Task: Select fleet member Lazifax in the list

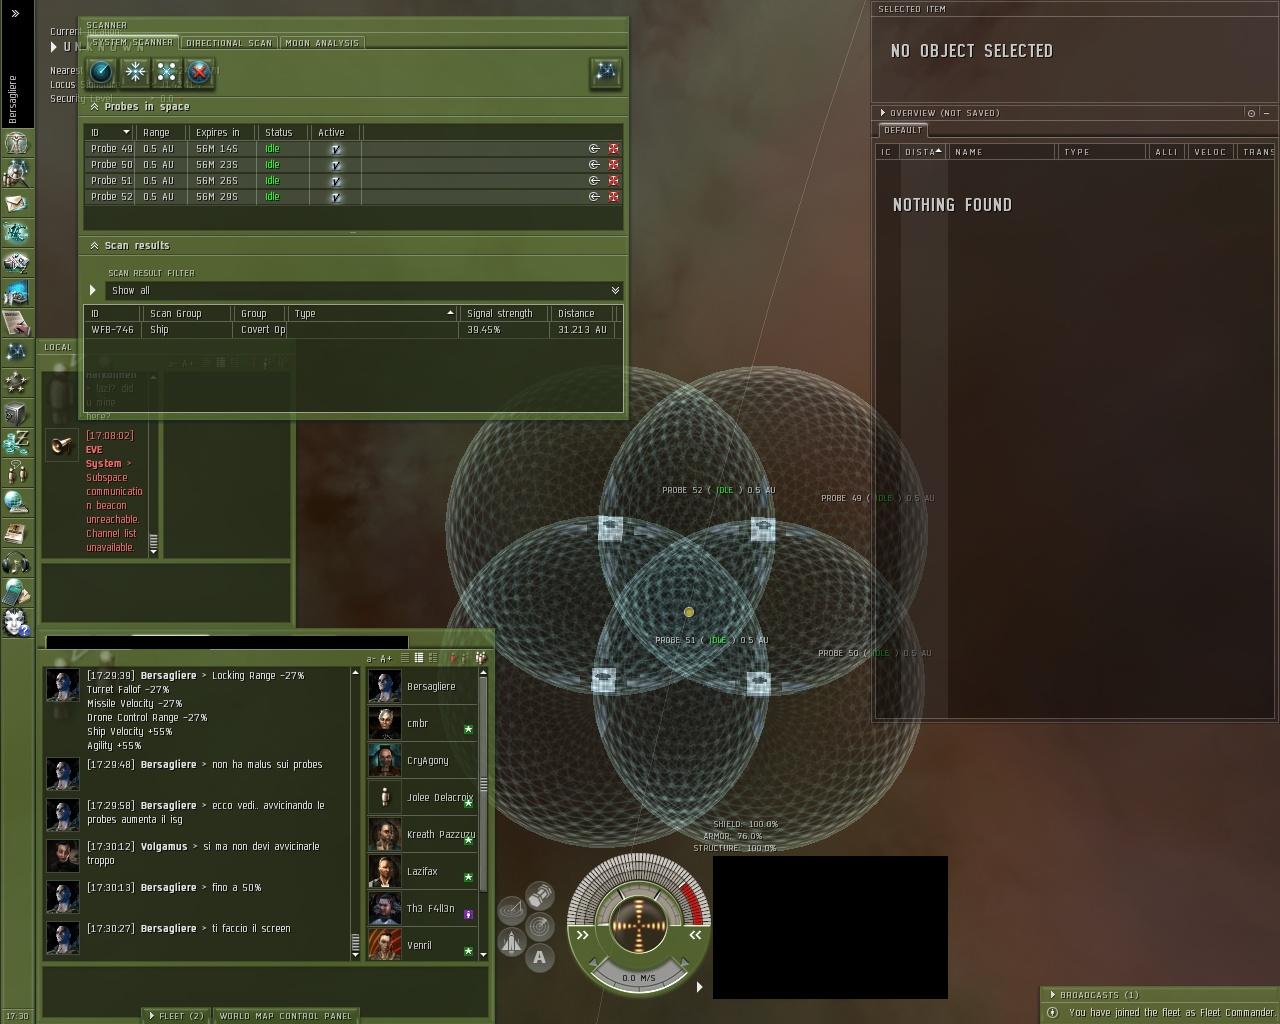Action: (x=422, y=871)
